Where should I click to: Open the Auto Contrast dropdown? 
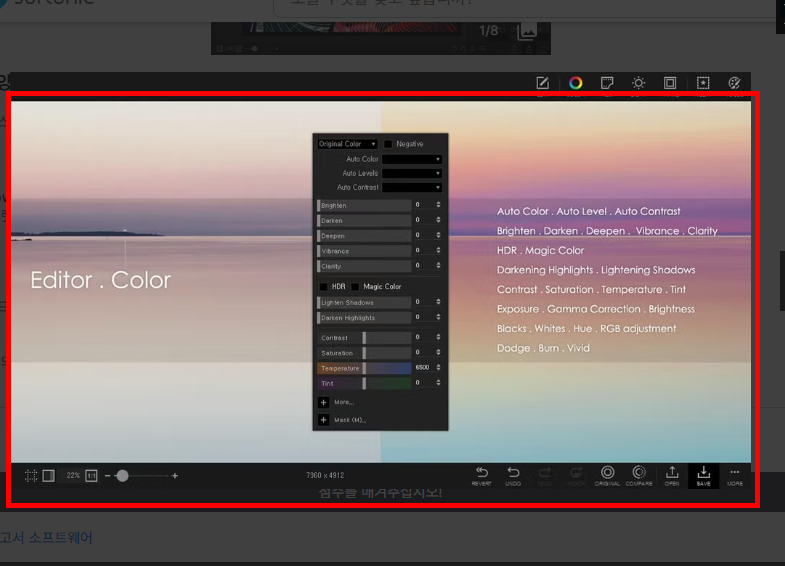[412, 187]
